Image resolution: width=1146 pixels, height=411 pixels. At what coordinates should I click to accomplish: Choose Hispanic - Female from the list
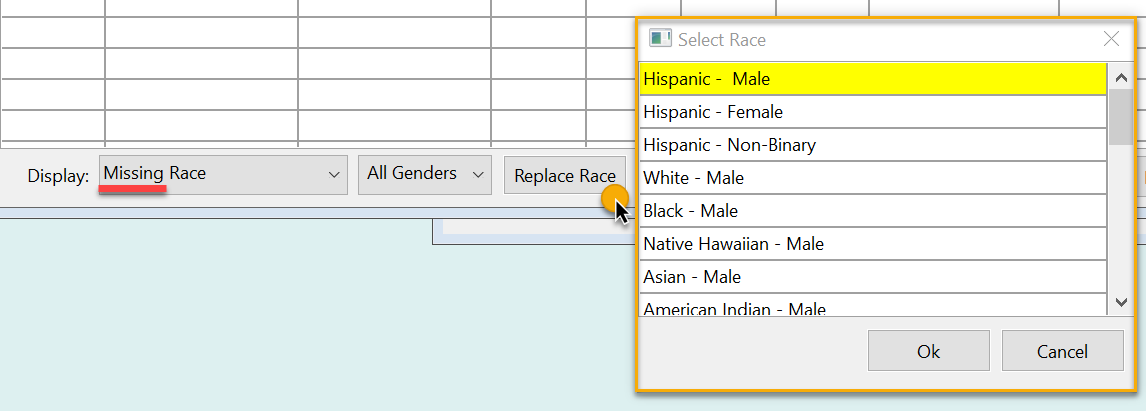871,112
